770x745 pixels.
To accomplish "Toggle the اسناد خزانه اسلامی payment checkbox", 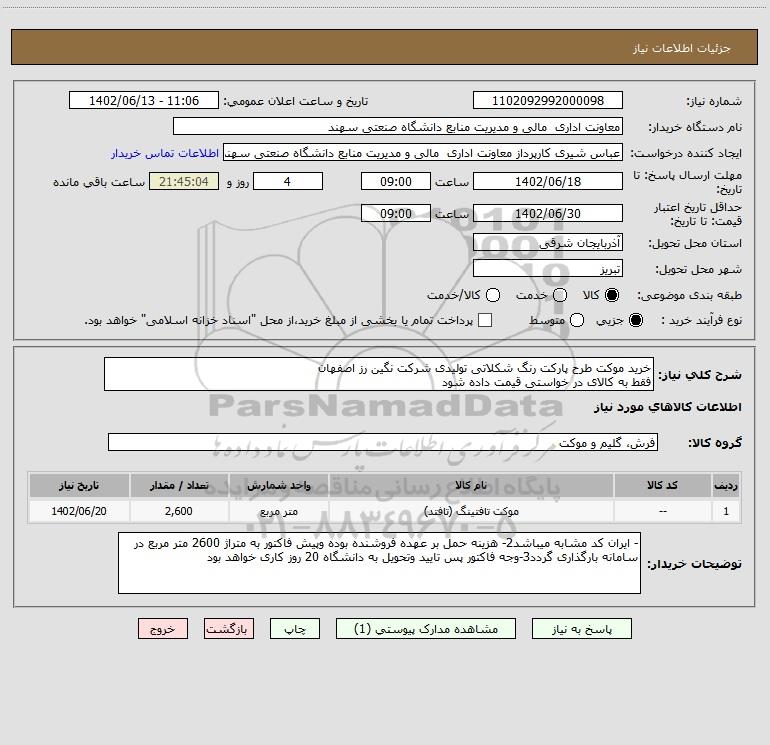I will tap(485, 320).
